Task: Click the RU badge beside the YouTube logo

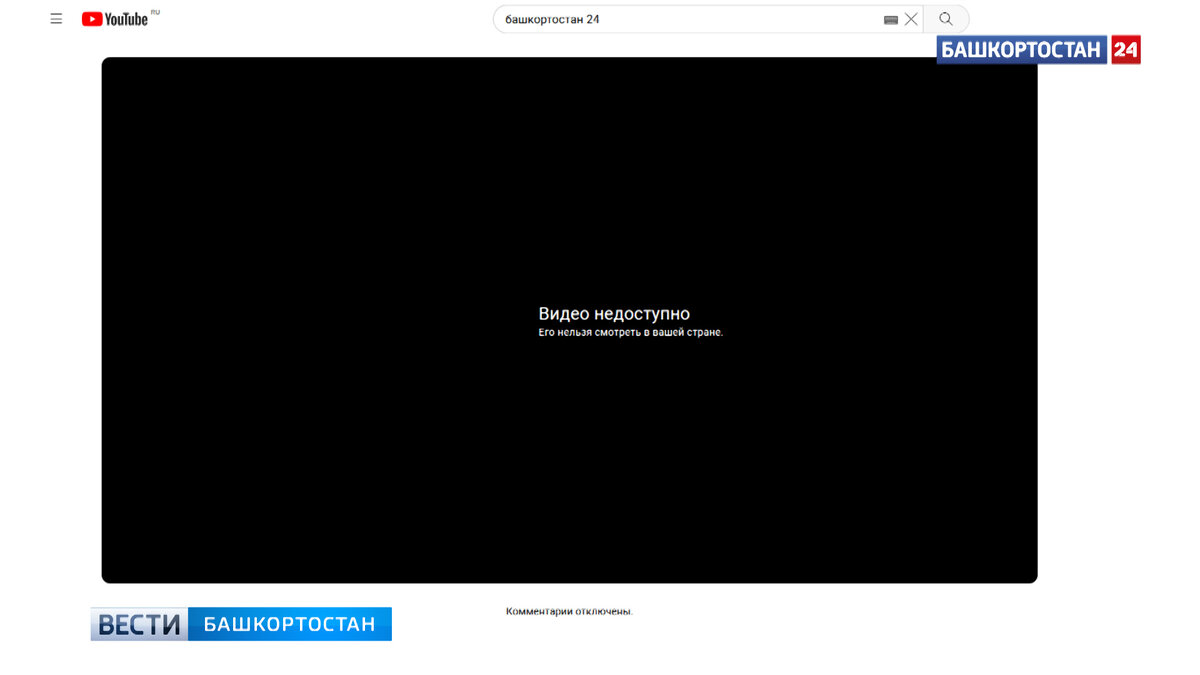Action: pyautogui.click(x=155, y=10)
